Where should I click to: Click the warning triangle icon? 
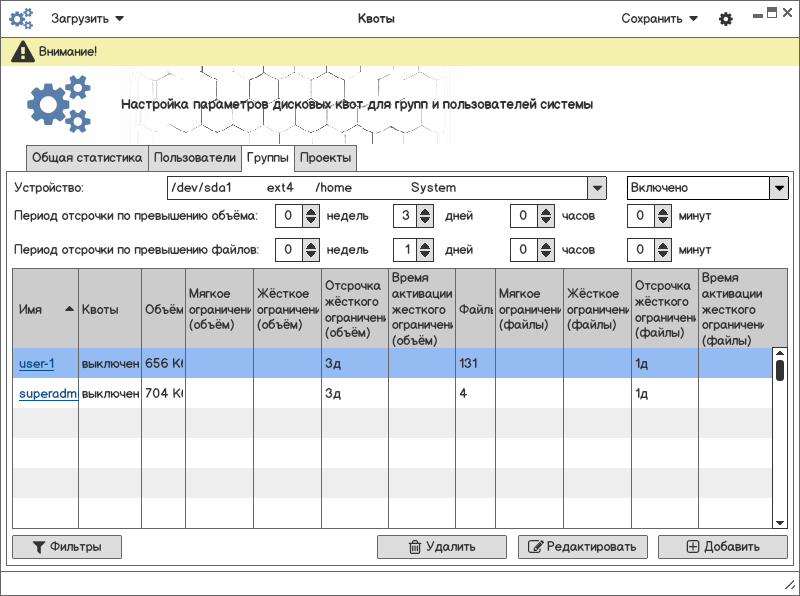[x=21, y=52]
